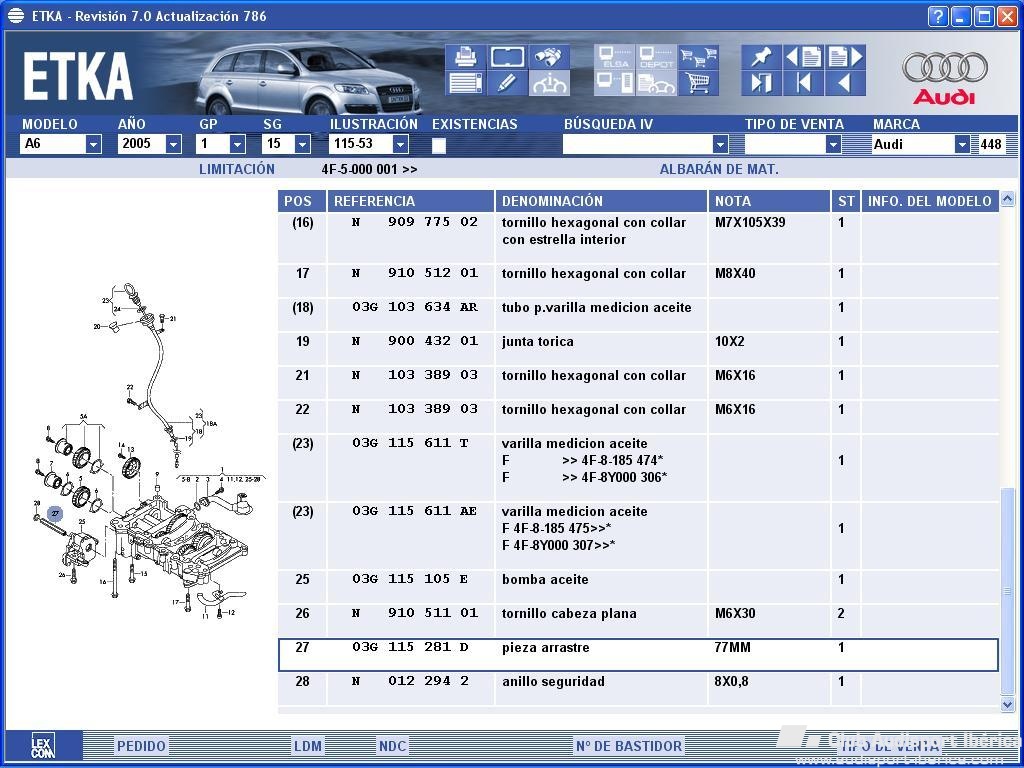
Task: Click the 448 field next to MARCA
Action: coord(990,144)
